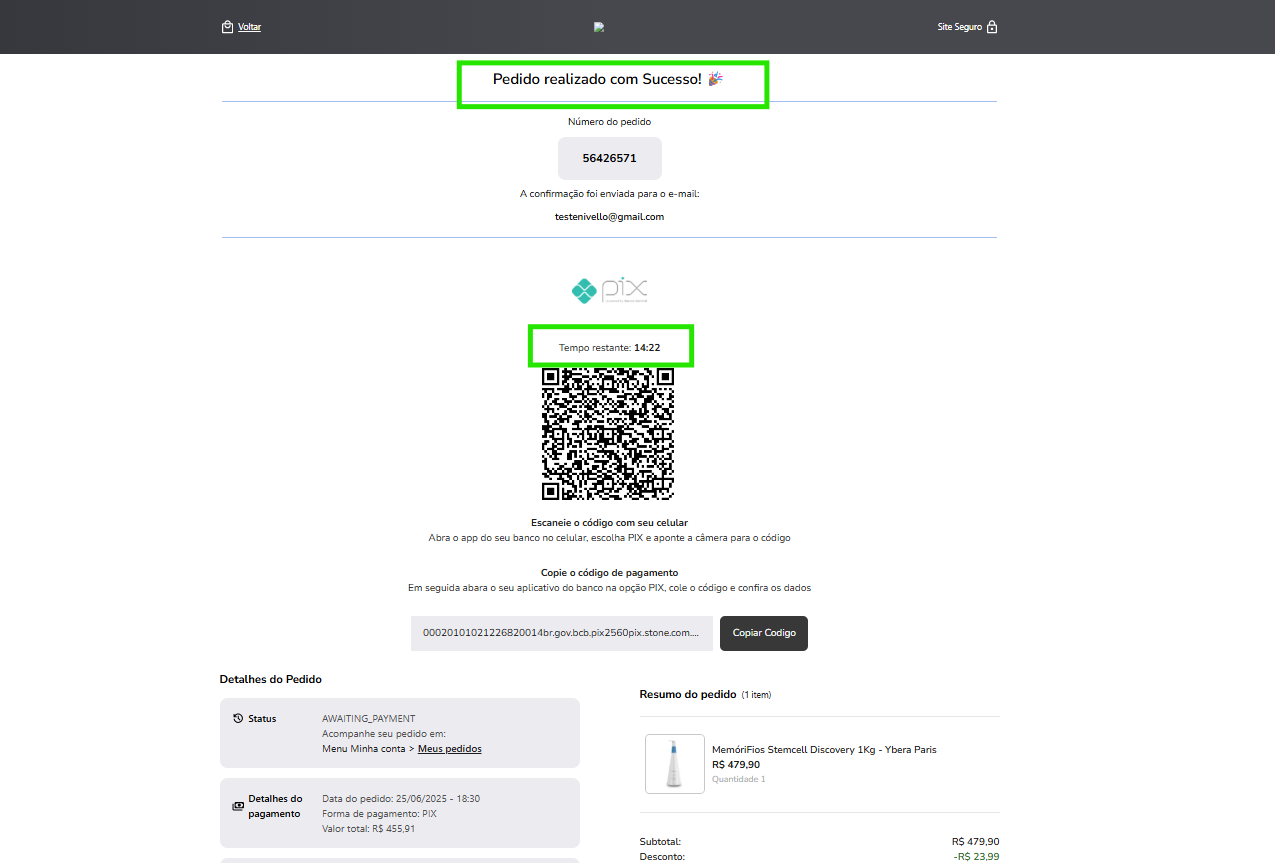Open the Meus pedidos link
1275x863 pixels.
point(449,748)
